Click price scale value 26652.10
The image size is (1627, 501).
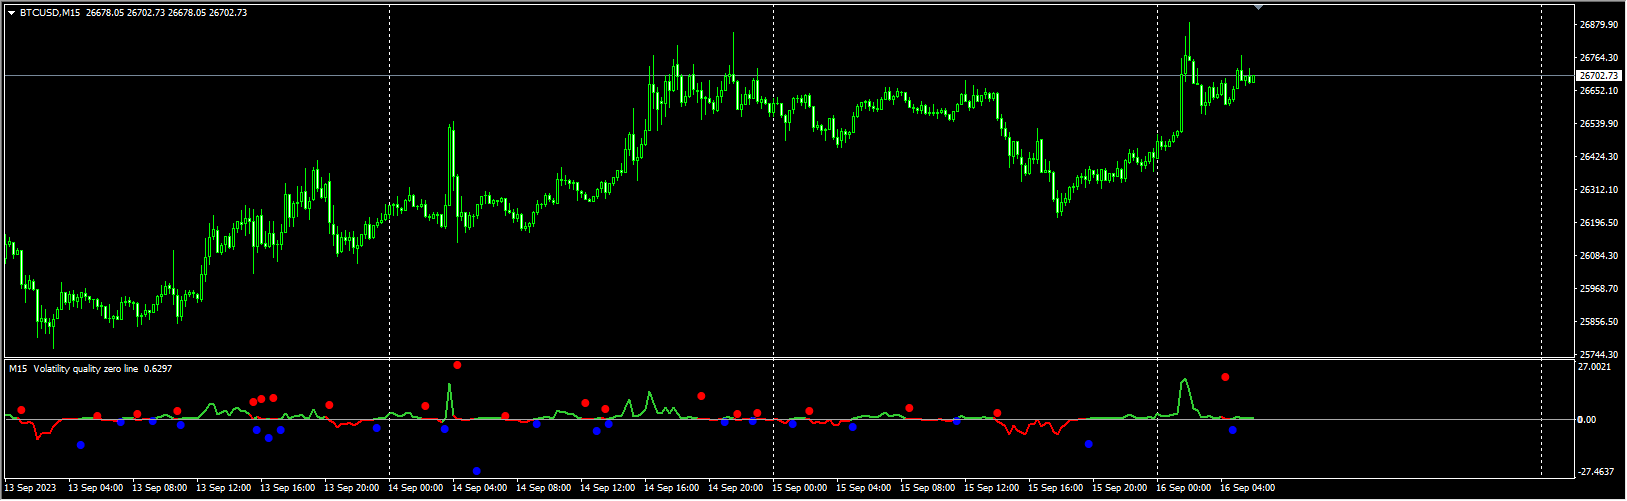(1599, 90)
